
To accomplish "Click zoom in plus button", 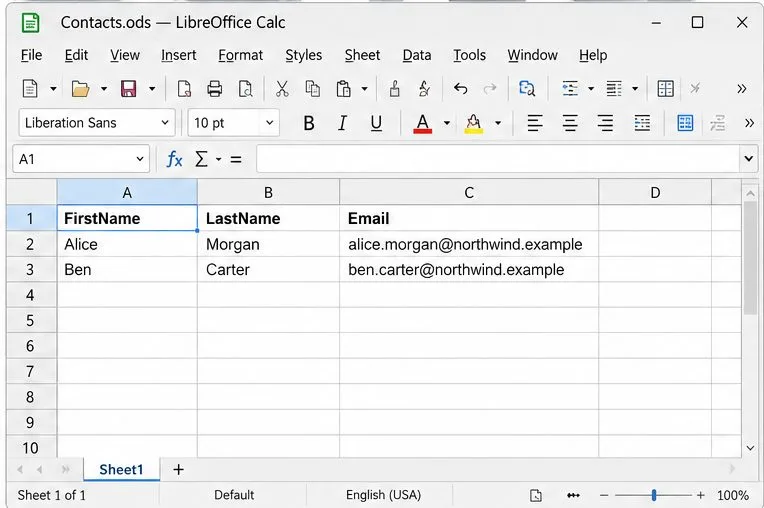I will (701, 495).
